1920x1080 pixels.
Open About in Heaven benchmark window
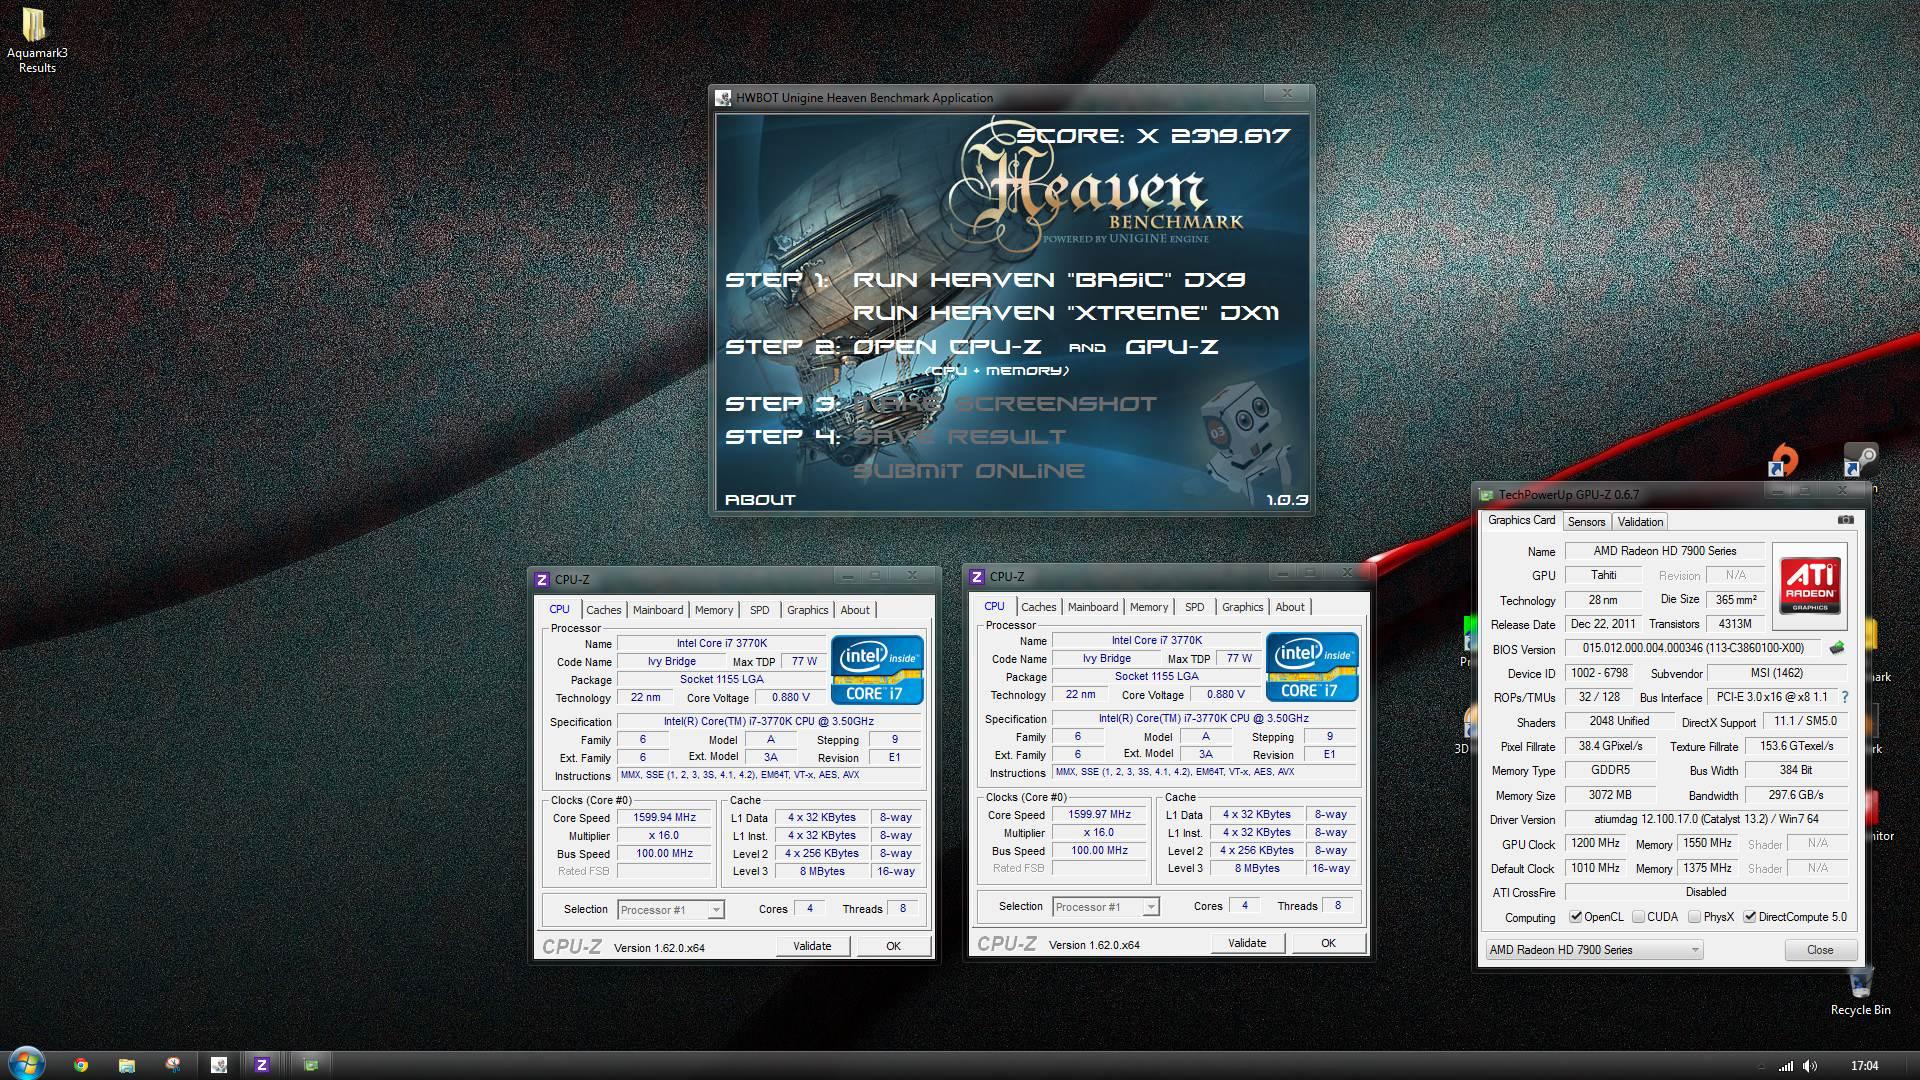click(760, 499)
